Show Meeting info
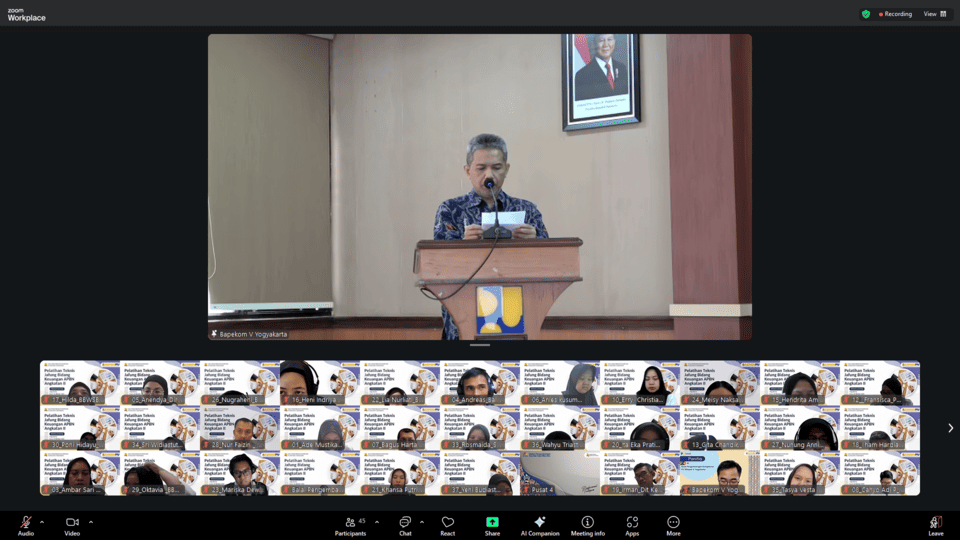 tap(587, 523)
